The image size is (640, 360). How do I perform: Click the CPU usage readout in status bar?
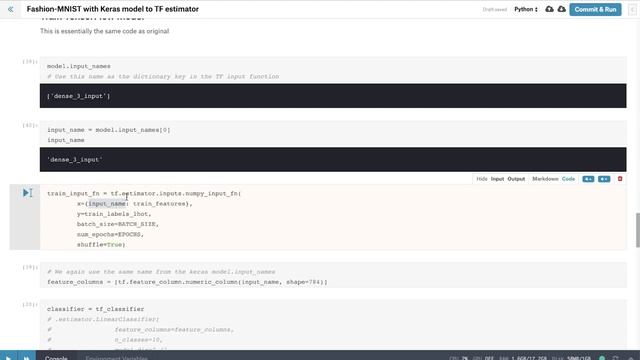click(x=458, y=358)
